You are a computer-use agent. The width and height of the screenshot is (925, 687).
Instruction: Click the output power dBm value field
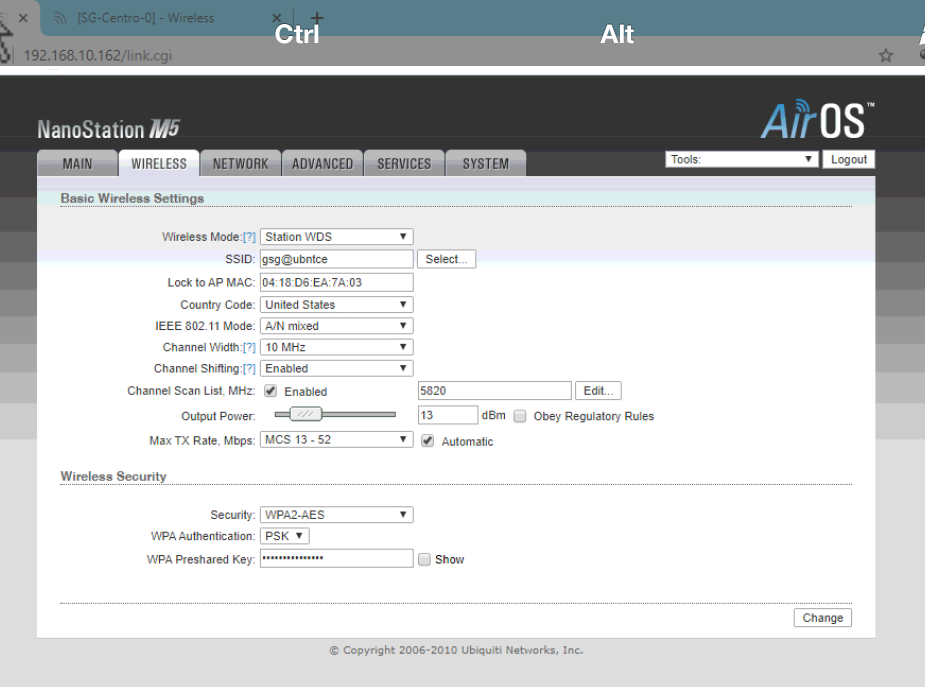pyautogui.click(x=448, y=415)
